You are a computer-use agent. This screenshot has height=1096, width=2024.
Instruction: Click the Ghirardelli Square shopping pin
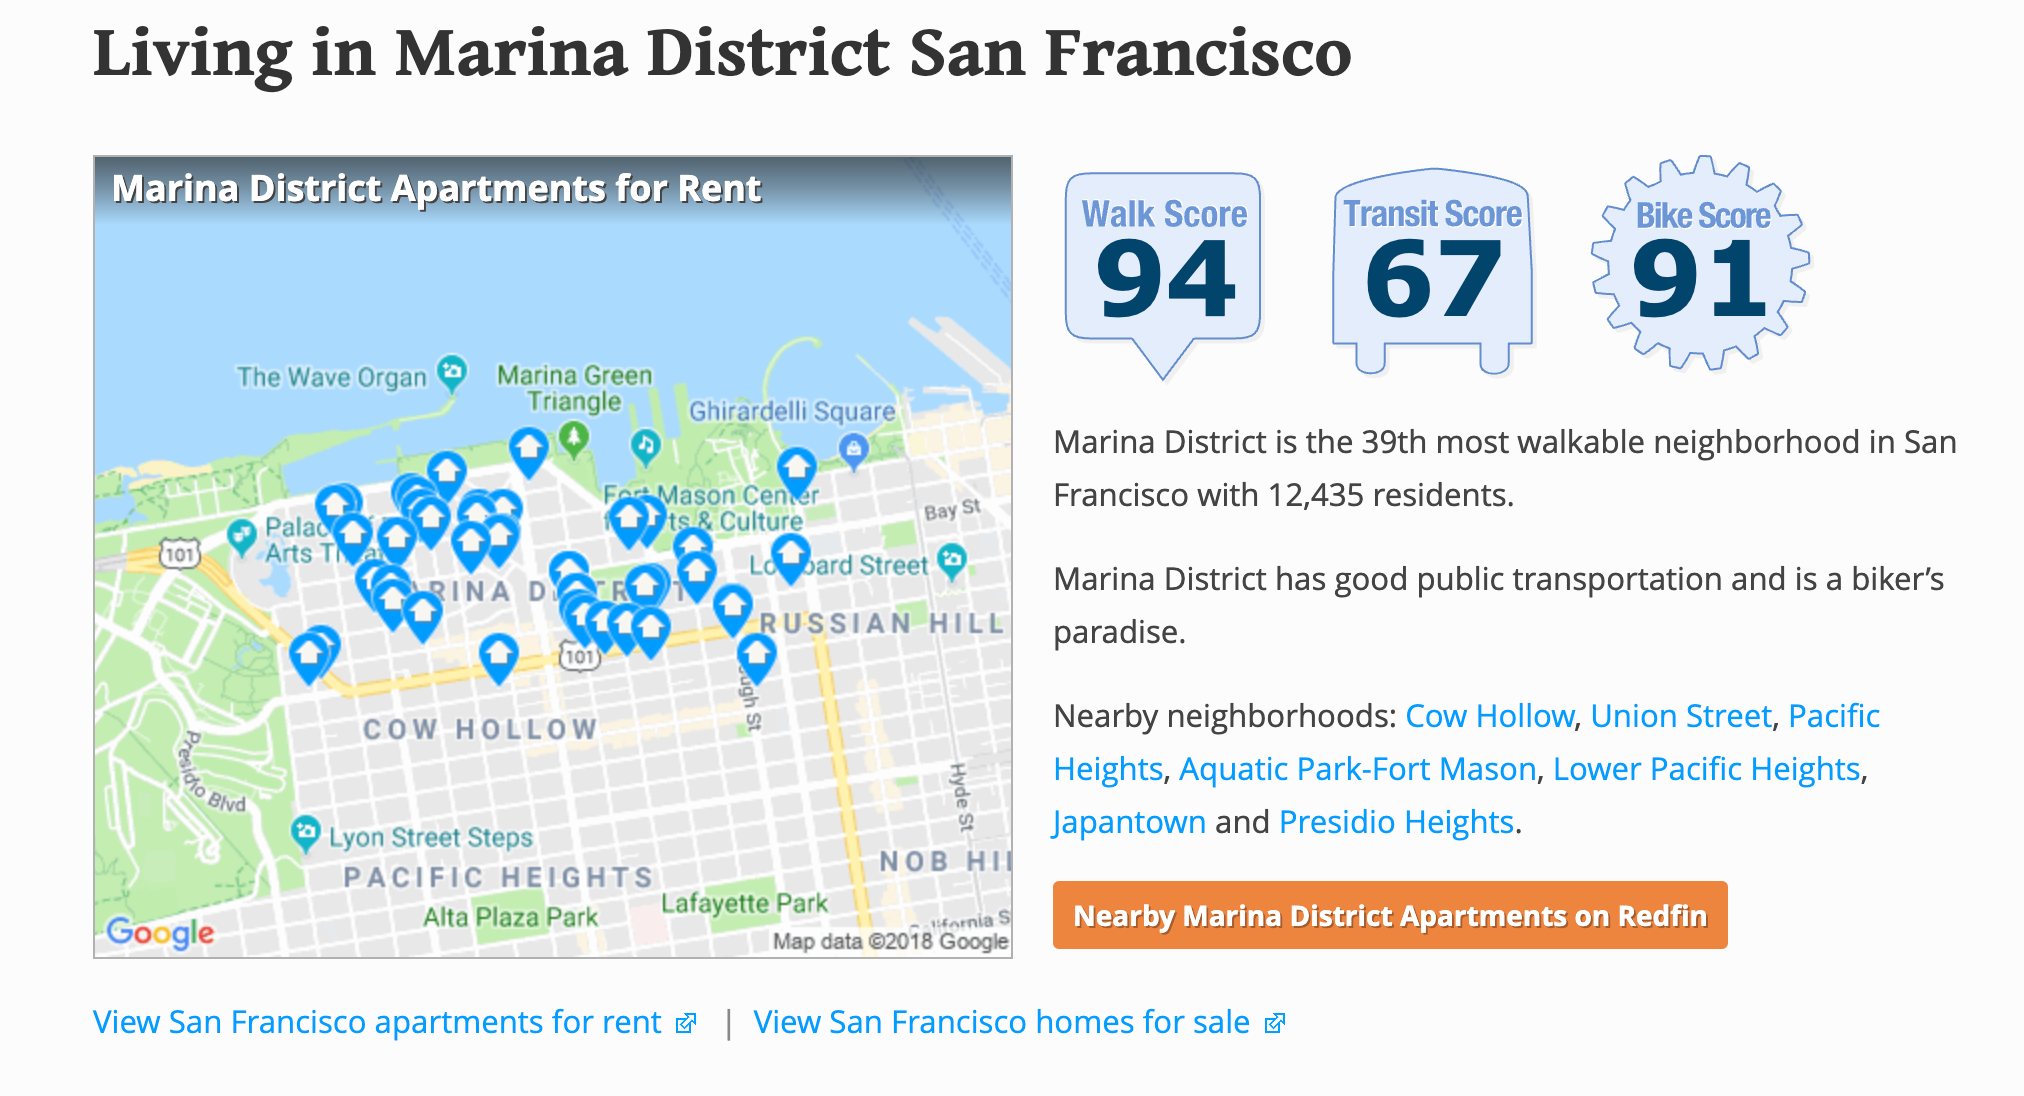point(853,450)
